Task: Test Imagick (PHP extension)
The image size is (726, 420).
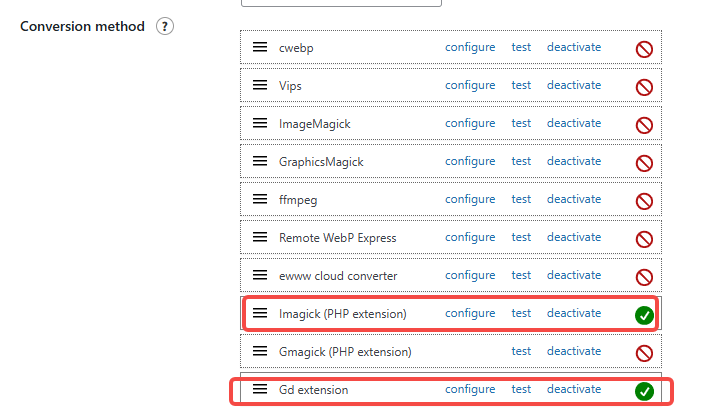Action: (521, 313)
